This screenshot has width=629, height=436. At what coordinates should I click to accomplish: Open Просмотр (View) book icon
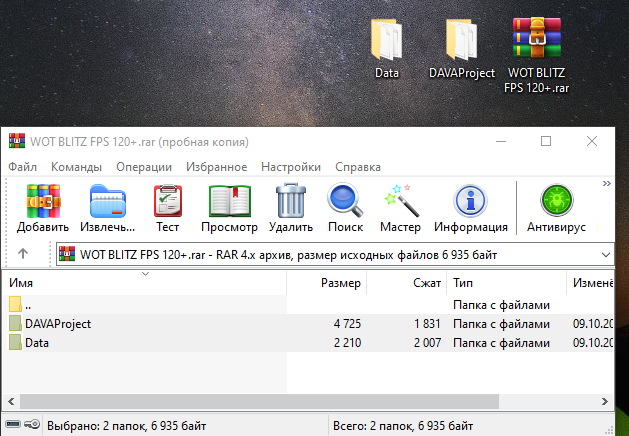229,201
